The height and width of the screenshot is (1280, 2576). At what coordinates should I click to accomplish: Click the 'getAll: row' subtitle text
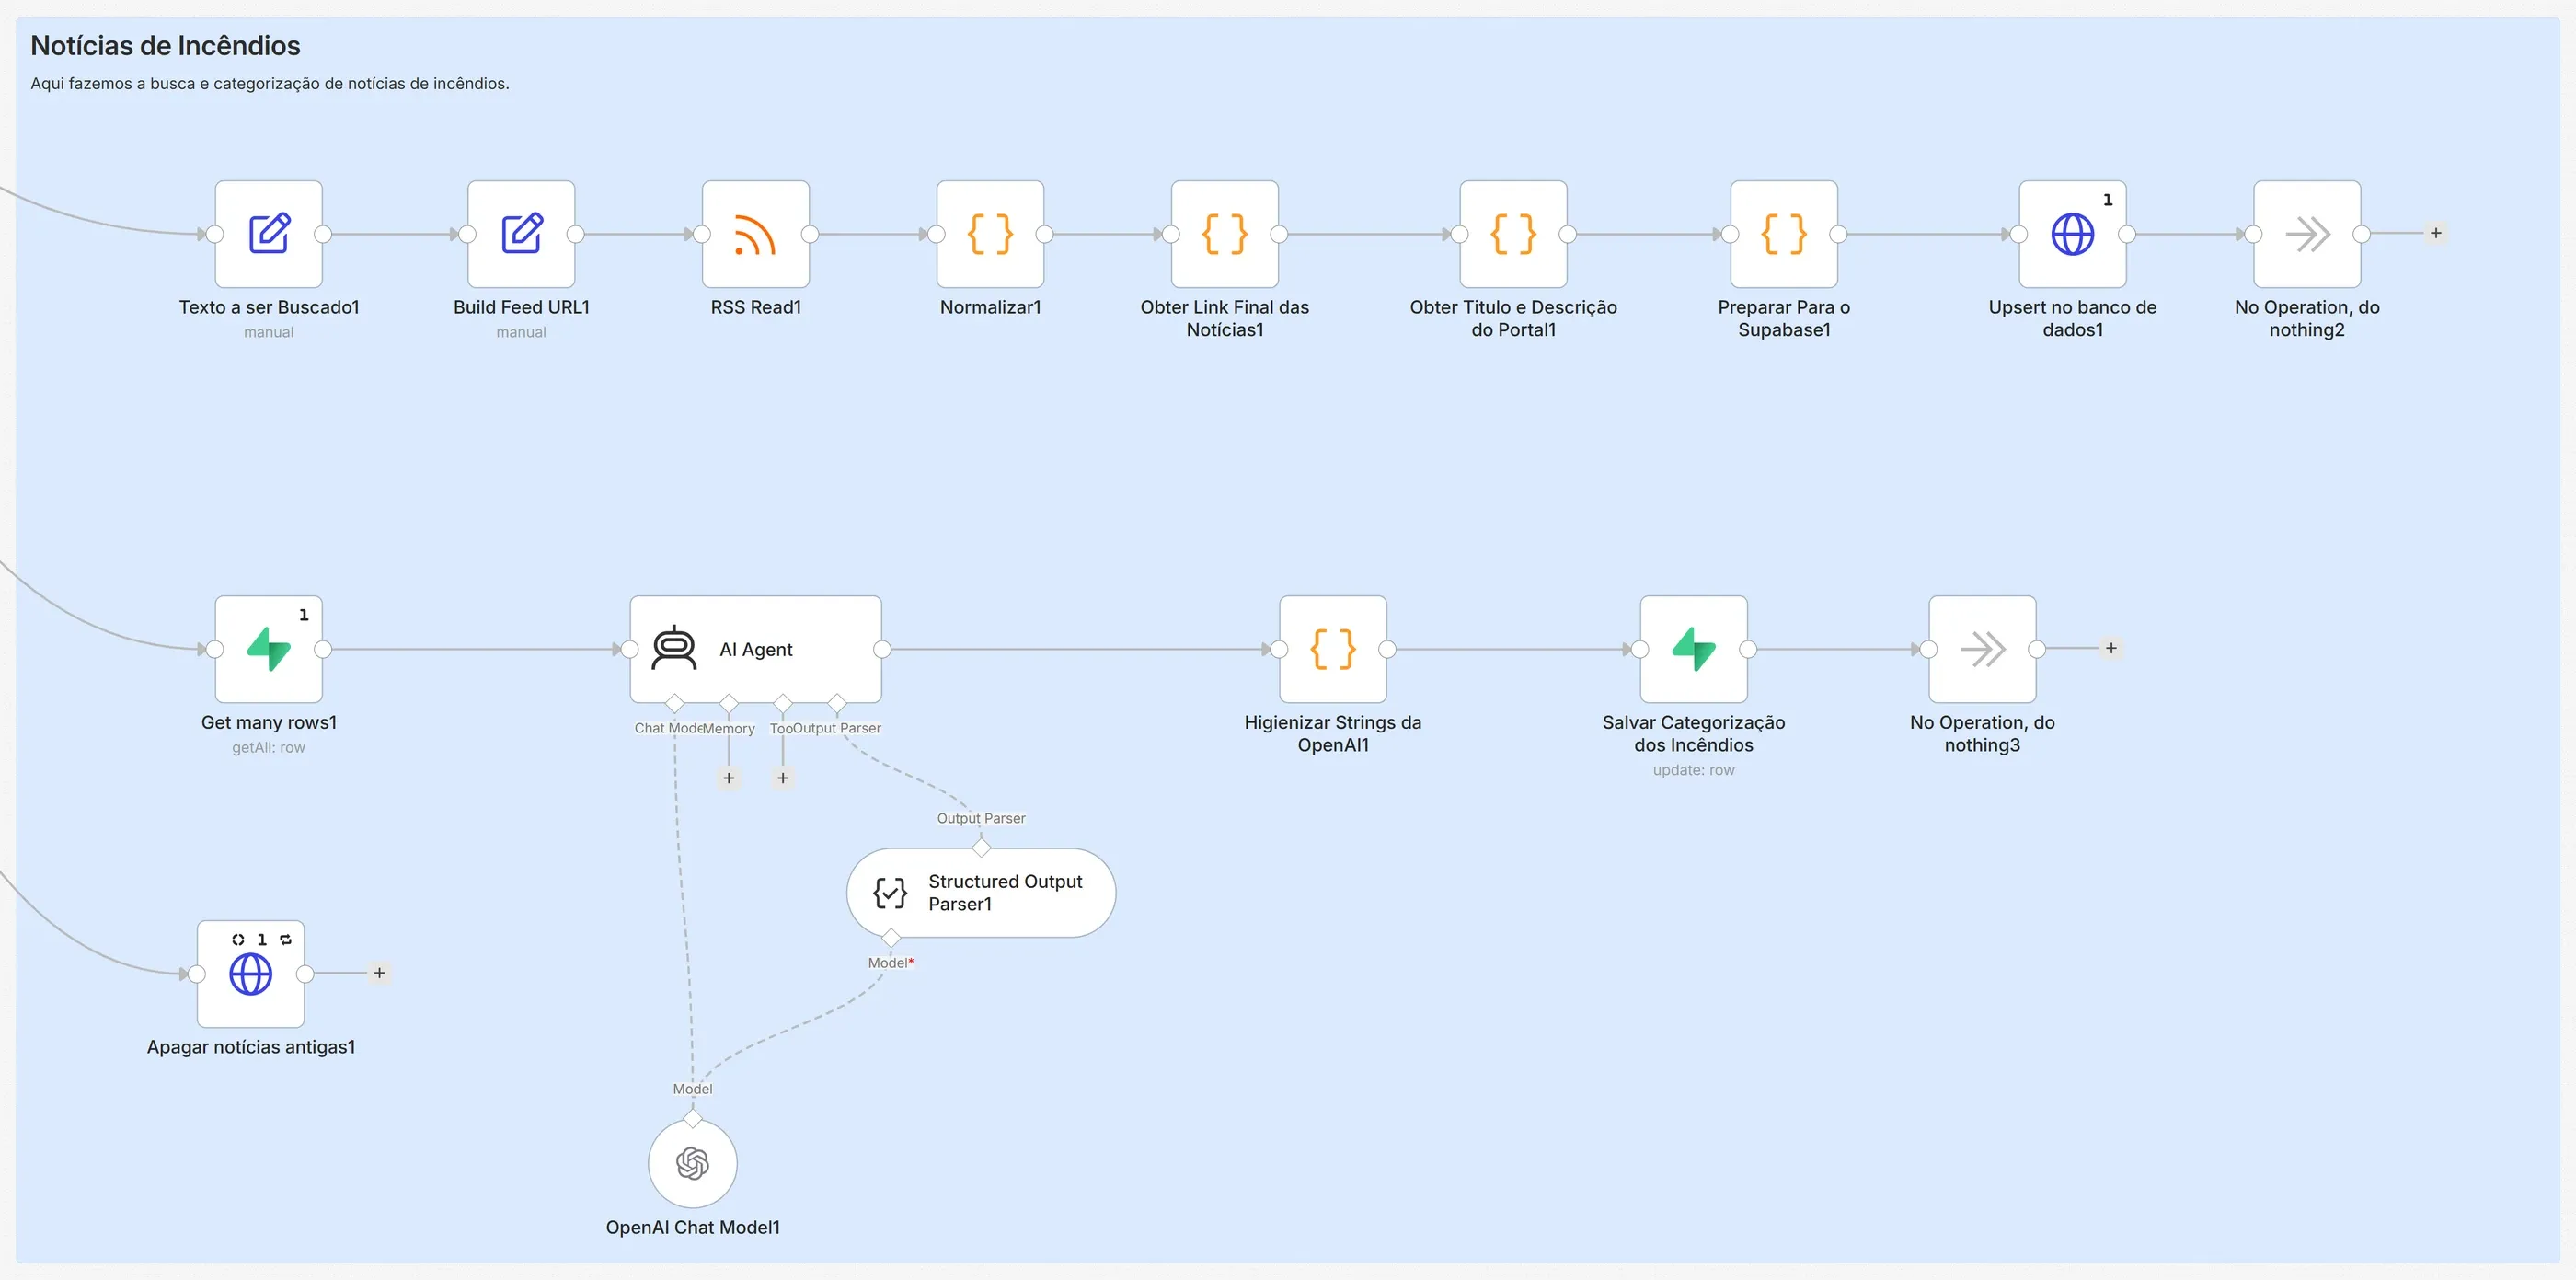269,747
